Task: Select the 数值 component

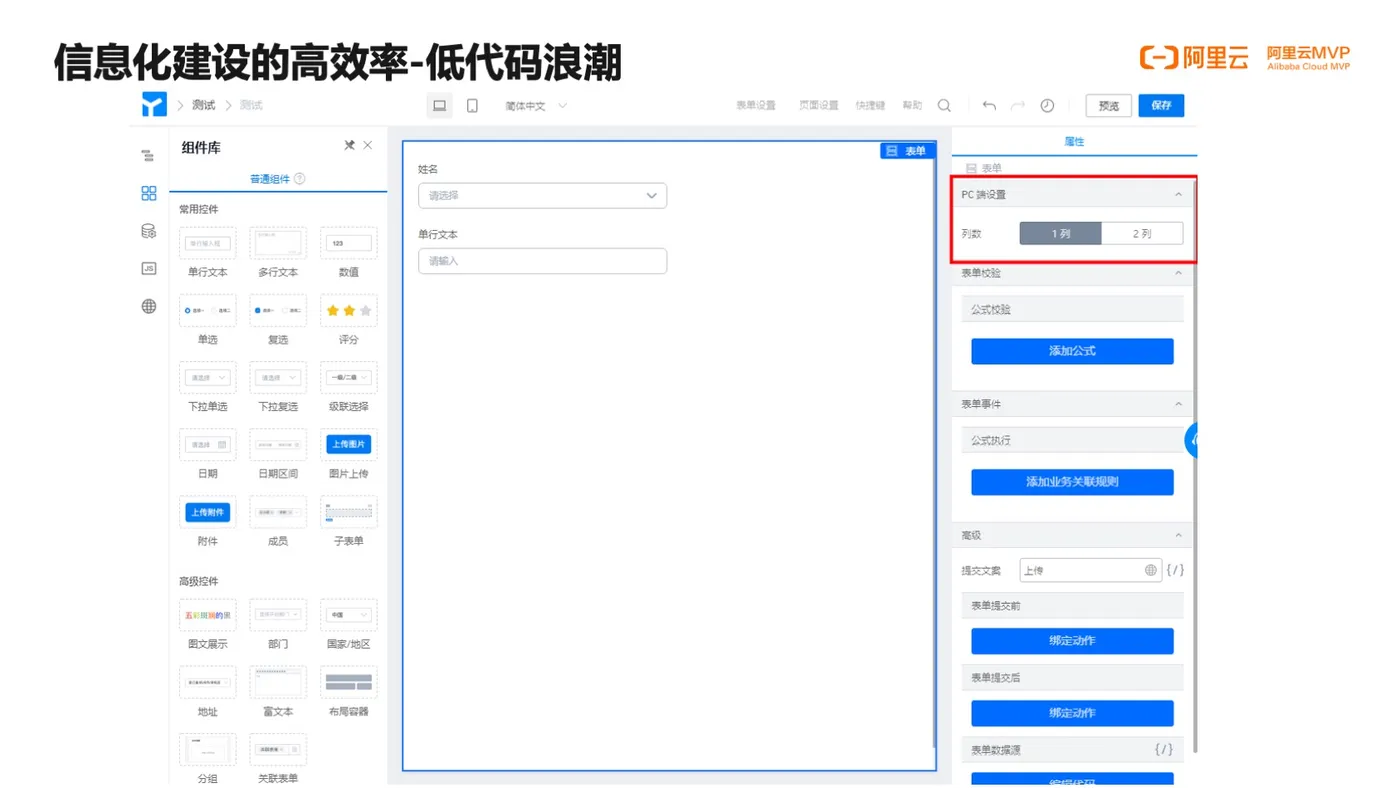Action: click(x=349, y=252)
